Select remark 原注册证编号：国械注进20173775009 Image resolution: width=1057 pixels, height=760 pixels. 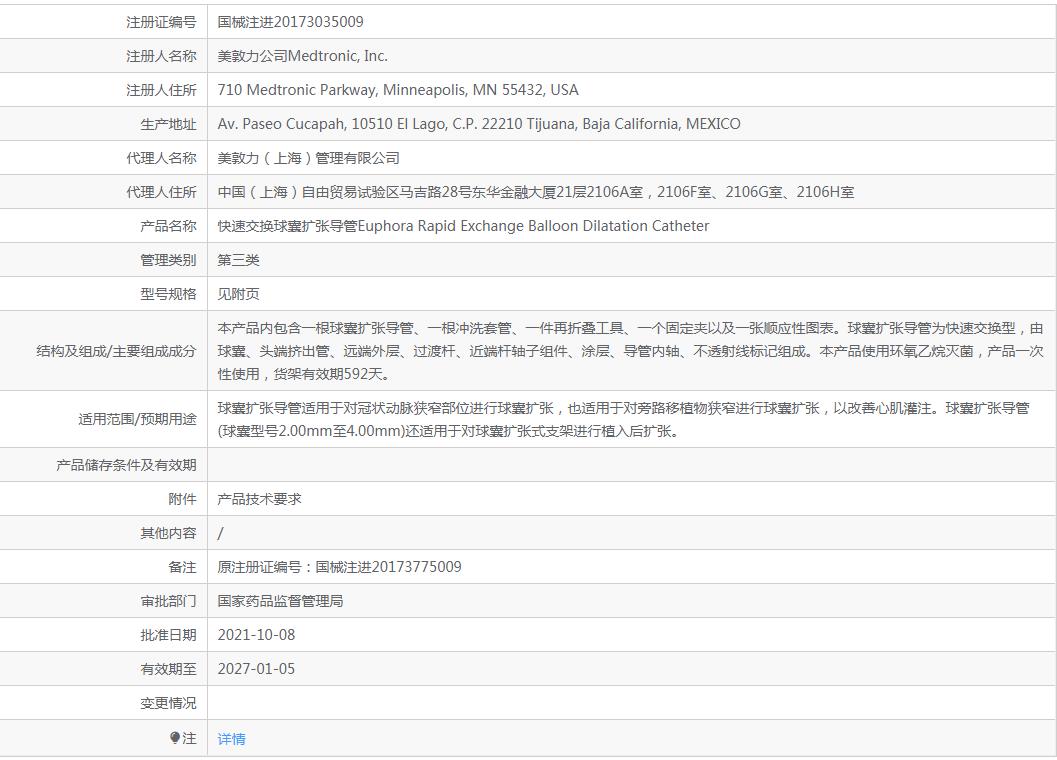[x=339, y=567]
